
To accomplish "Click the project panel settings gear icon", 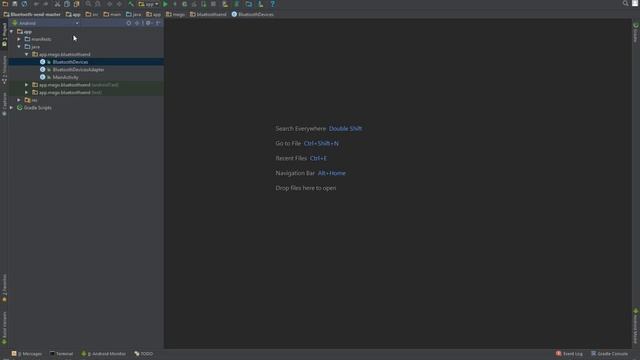I will pos(149,23).
